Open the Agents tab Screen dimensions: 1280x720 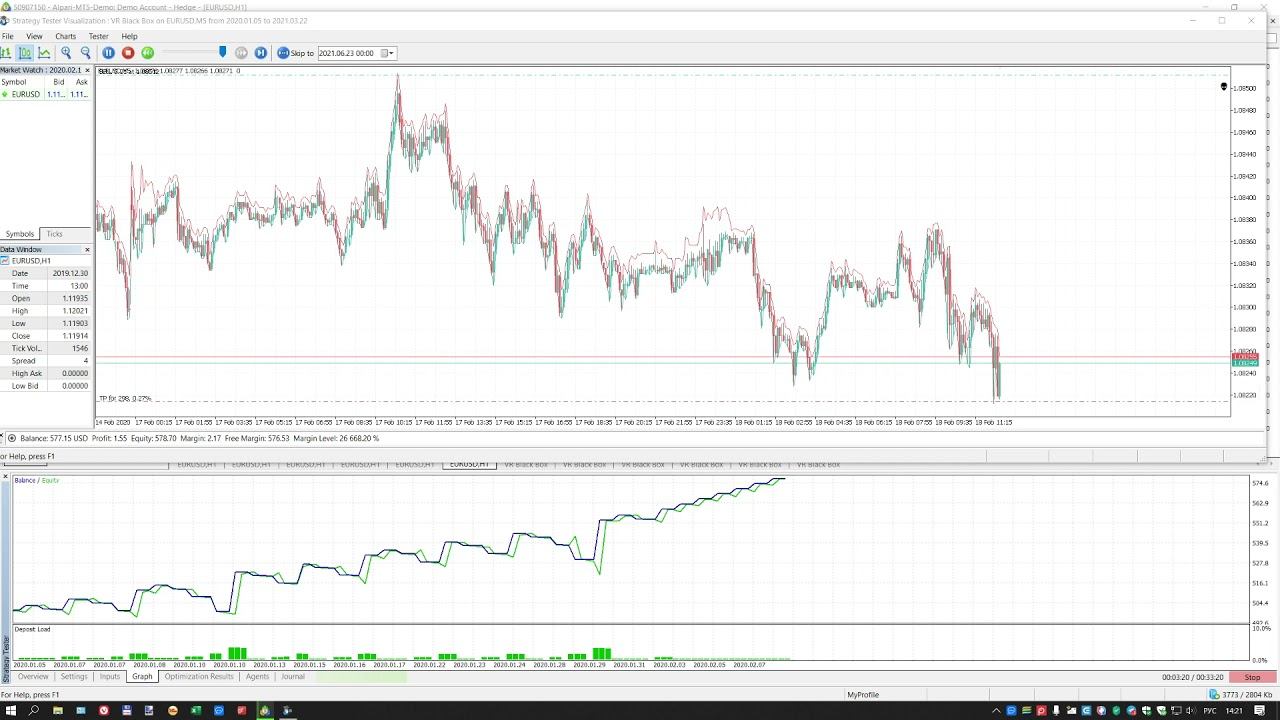pos(258,677)
